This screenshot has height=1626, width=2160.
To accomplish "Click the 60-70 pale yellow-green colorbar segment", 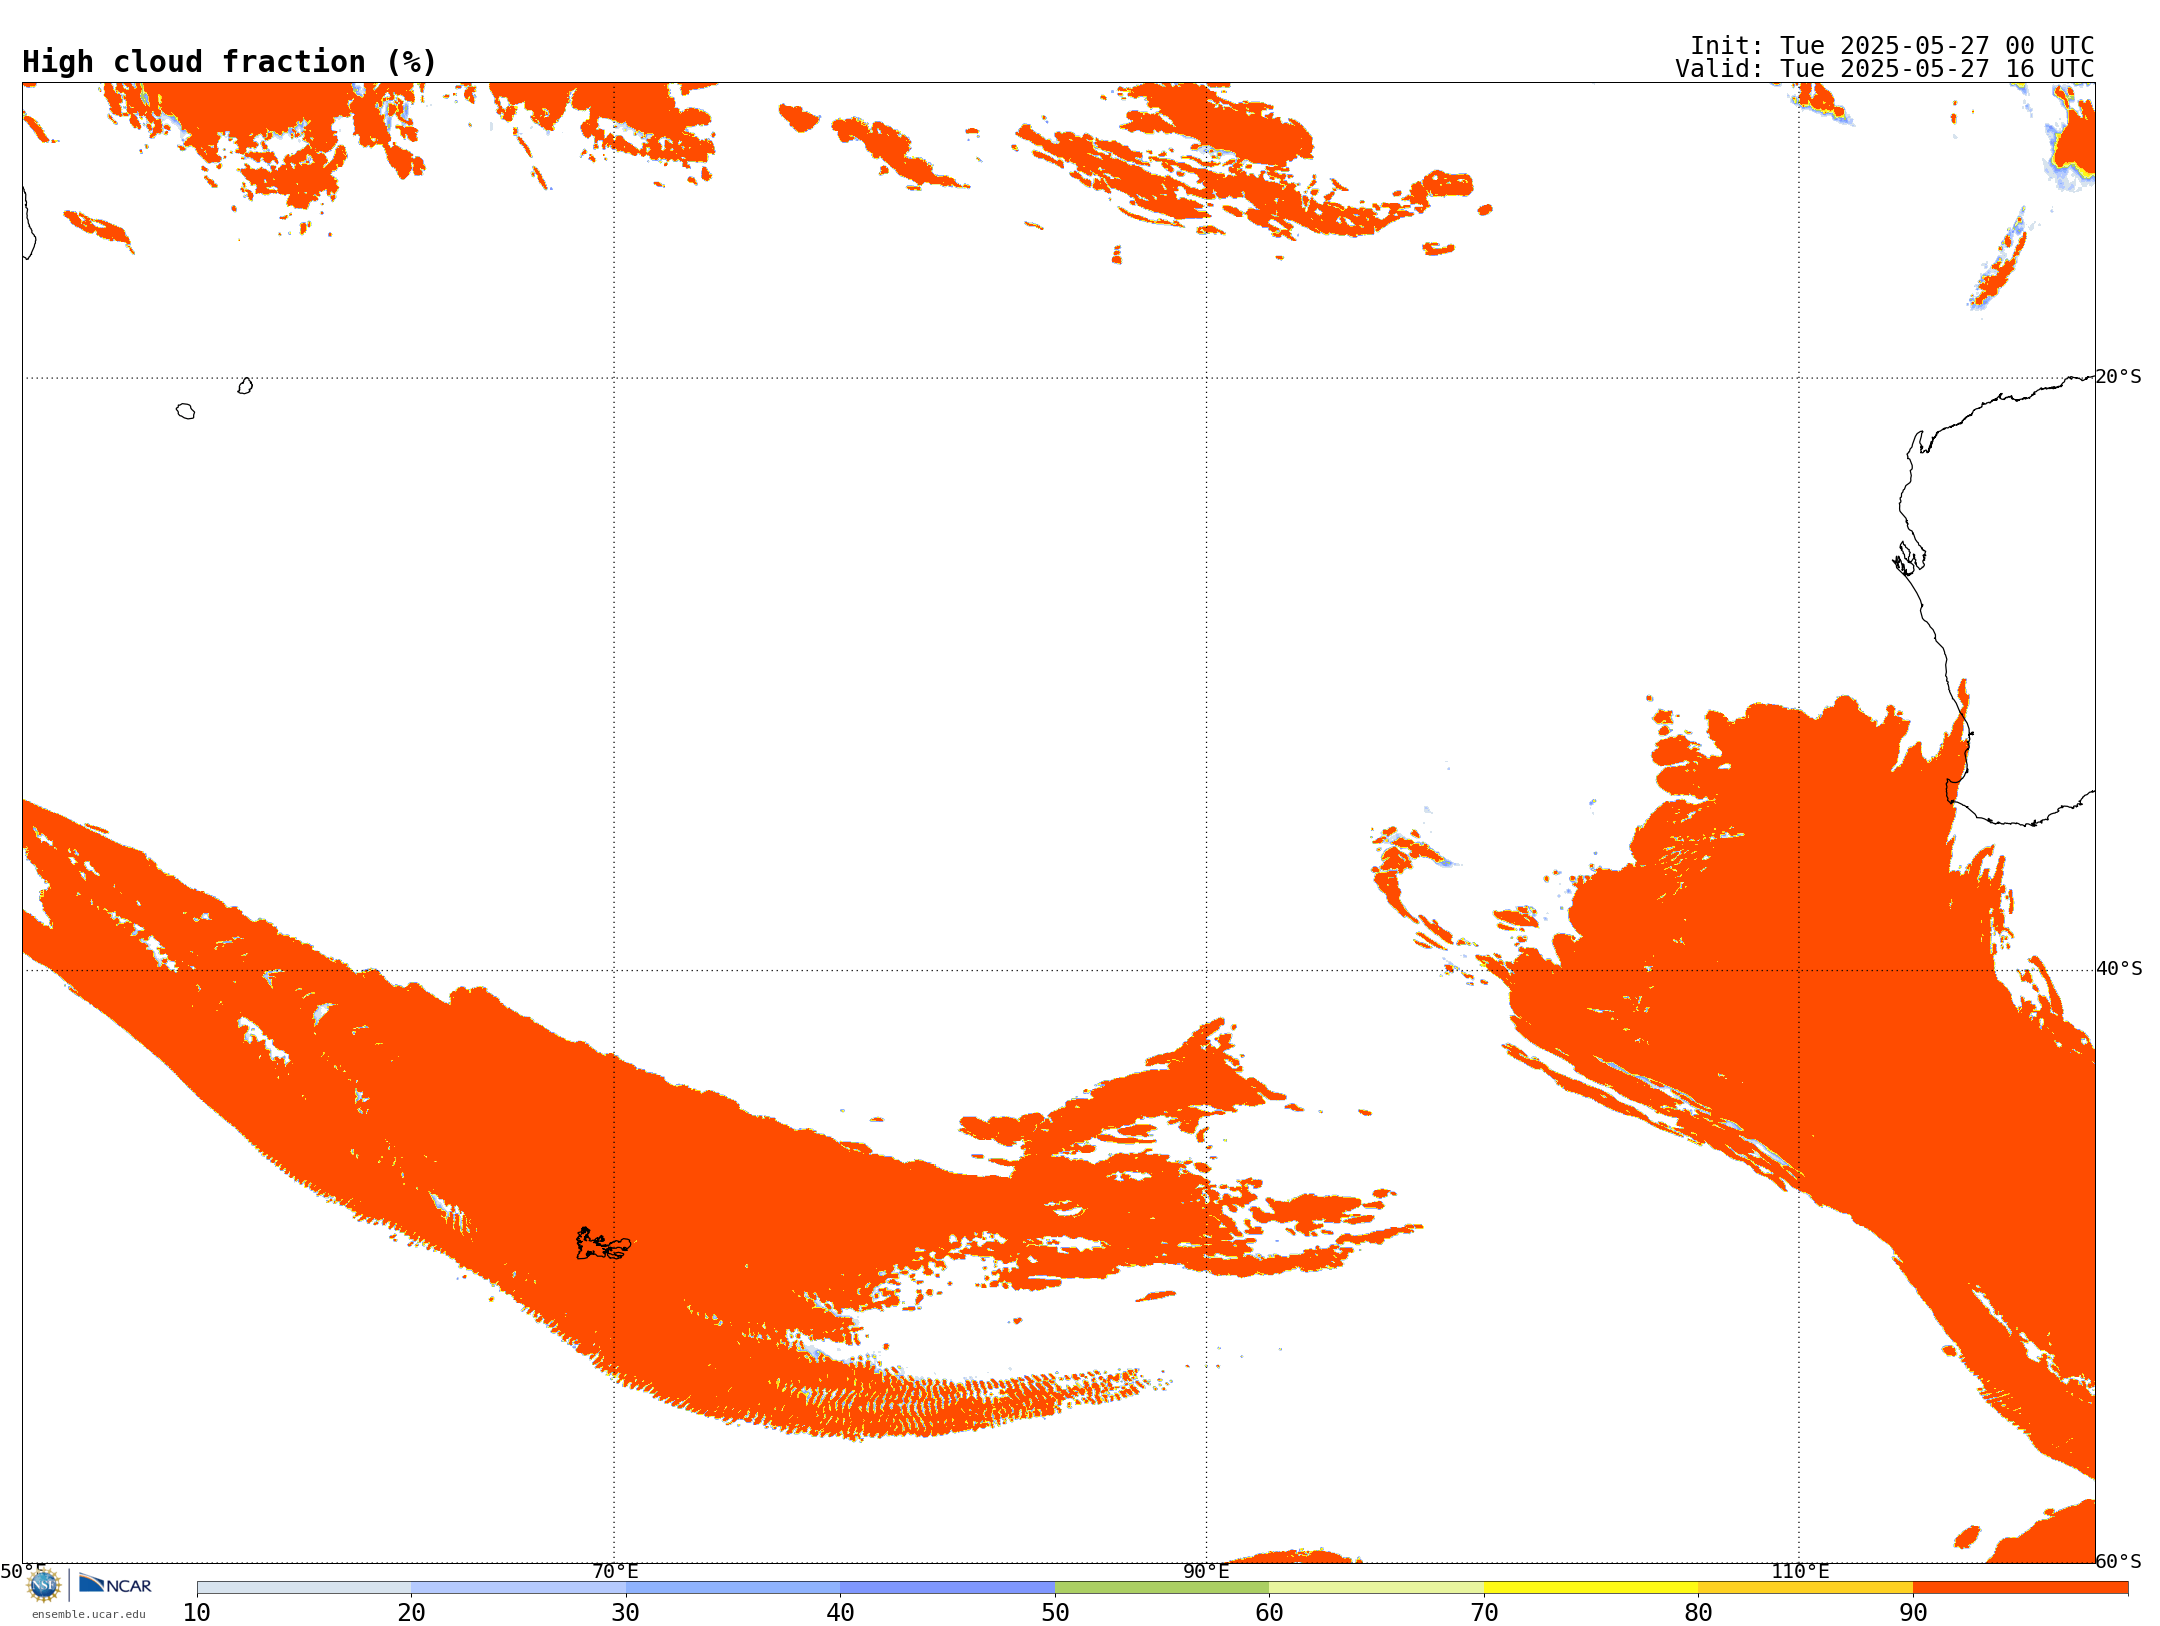I will point(1376,1588).
